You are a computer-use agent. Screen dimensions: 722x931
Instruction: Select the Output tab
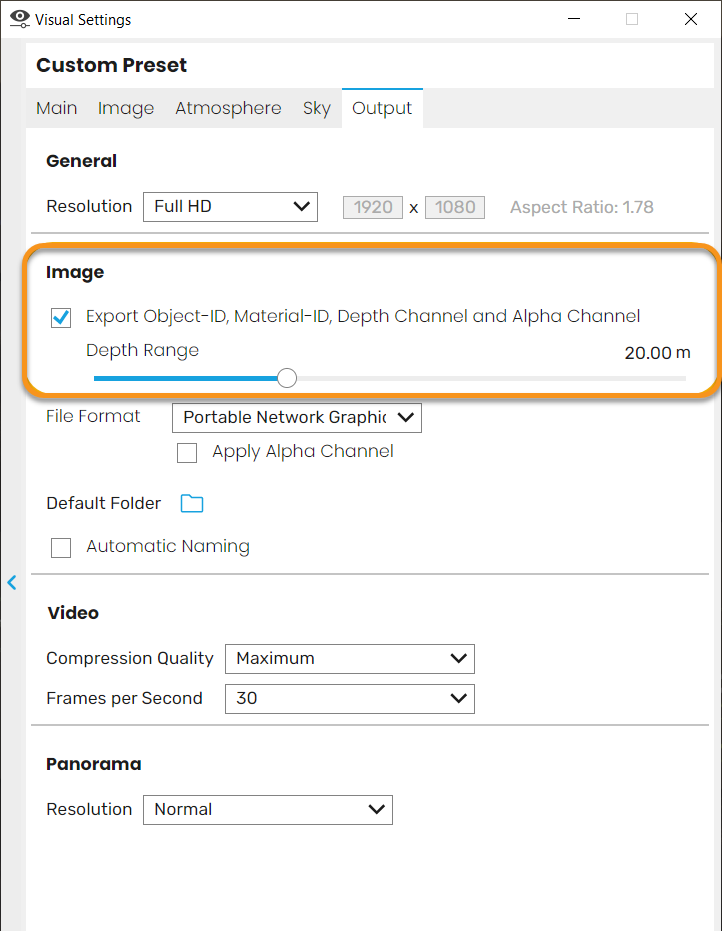(x=382, y=108)
